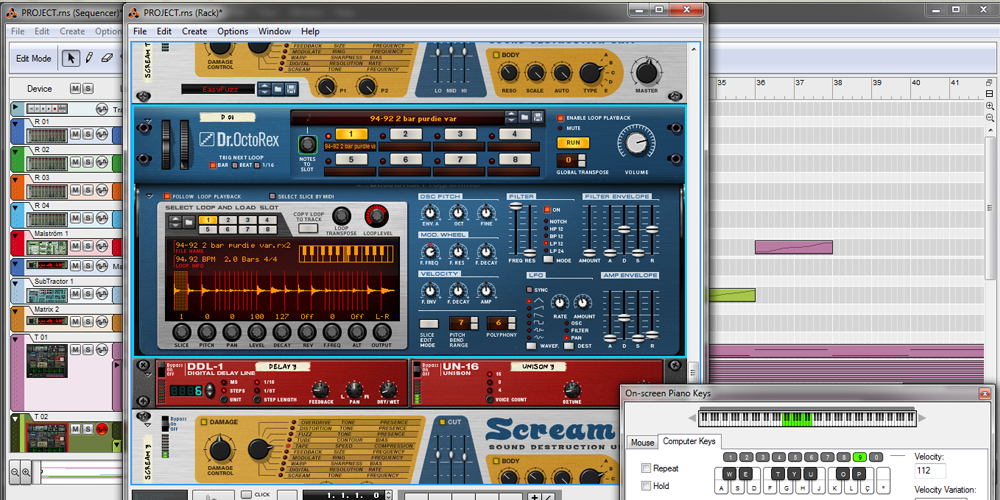1000x500 pixels.
Task: Toggle LFO Sync button
Action: tap(530, 290)
